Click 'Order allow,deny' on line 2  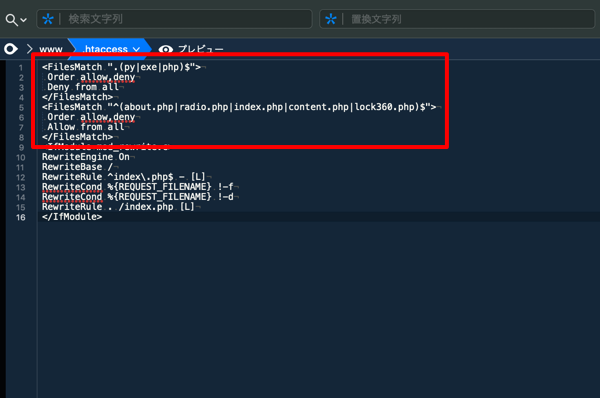click(x=91, y=77)
